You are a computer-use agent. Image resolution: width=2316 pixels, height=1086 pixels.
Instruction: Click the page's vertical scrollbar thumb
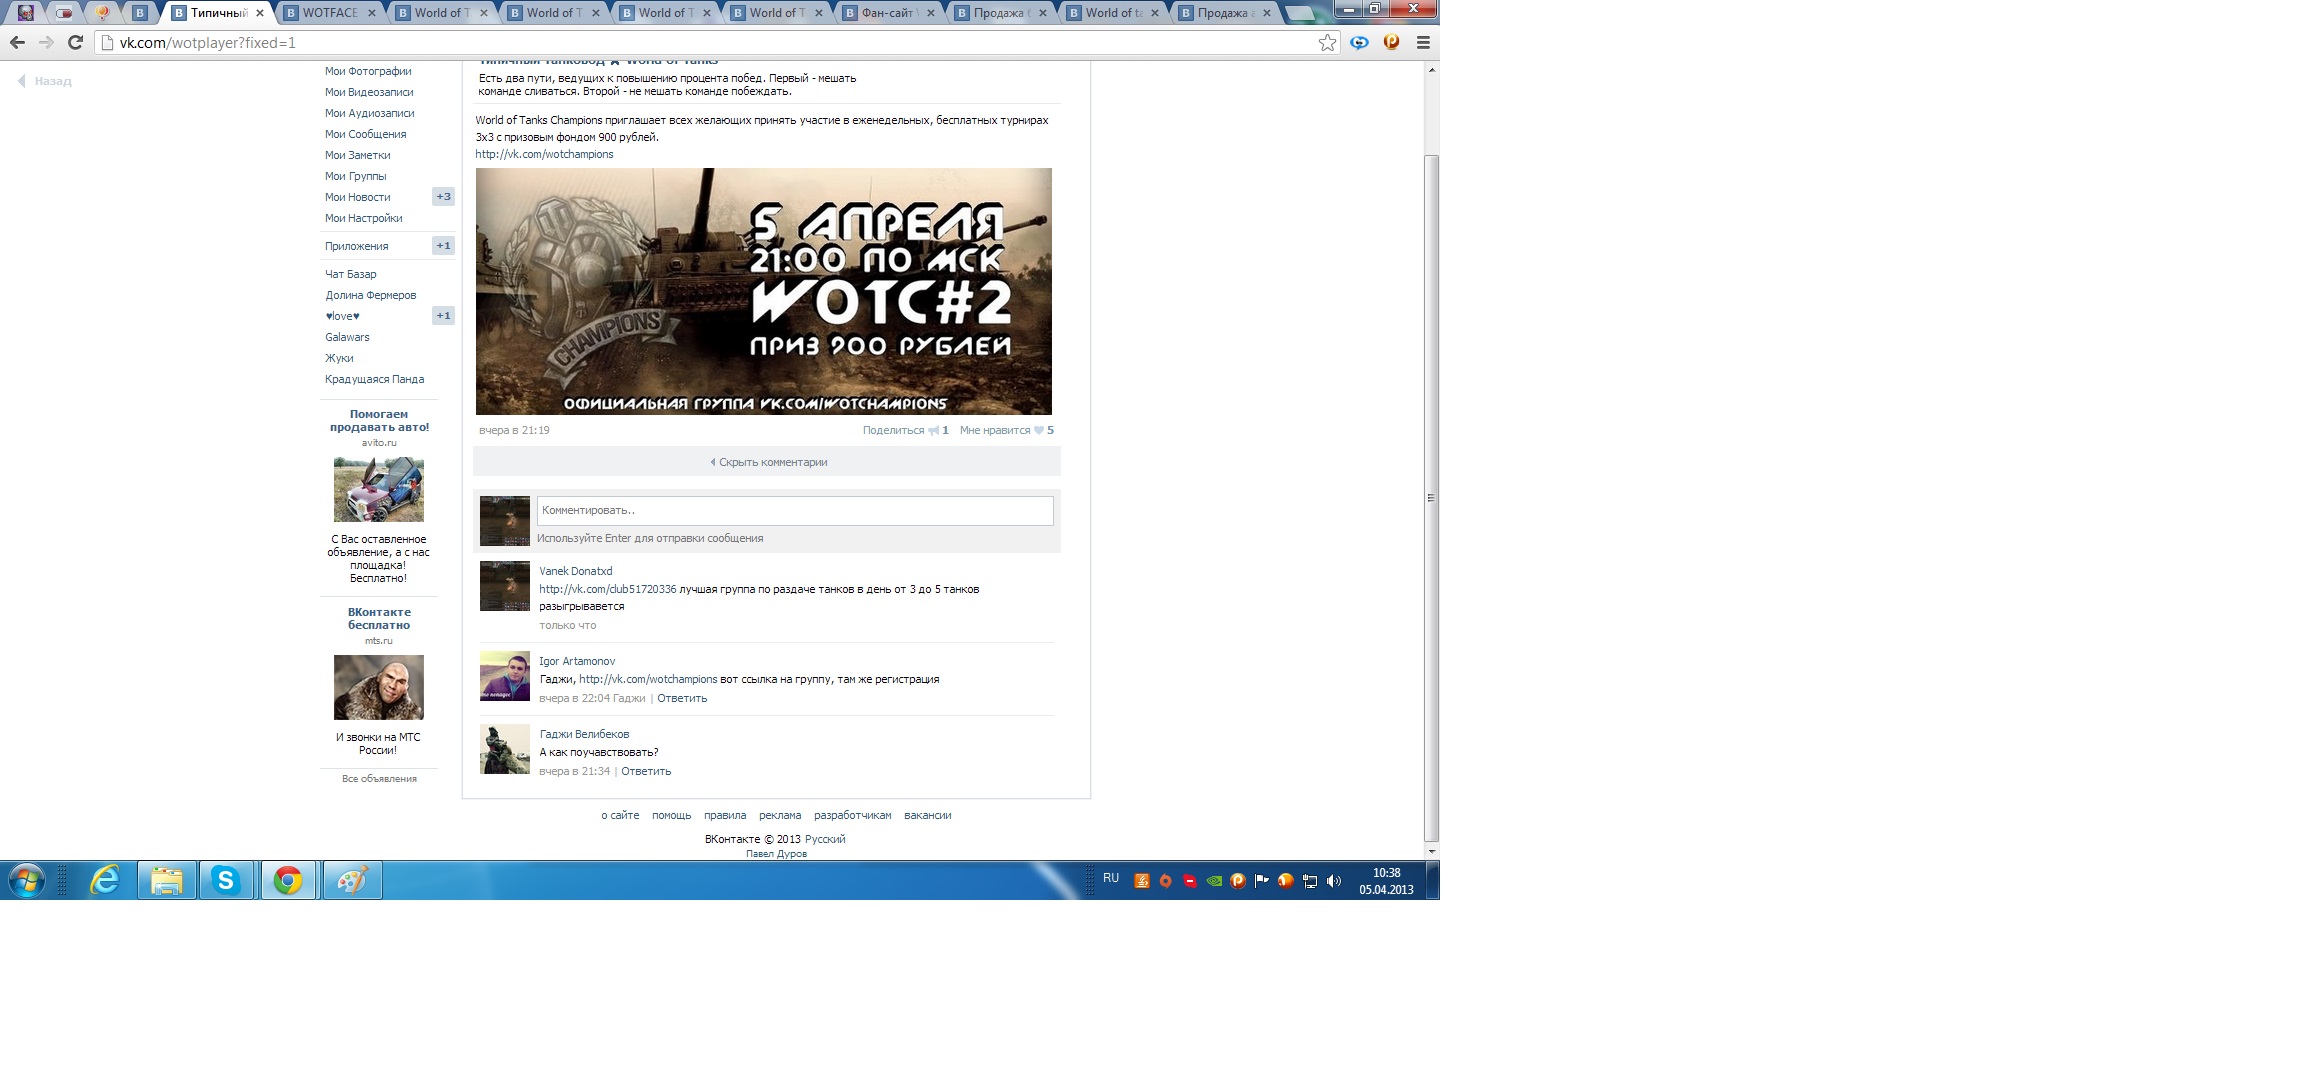1431,497
